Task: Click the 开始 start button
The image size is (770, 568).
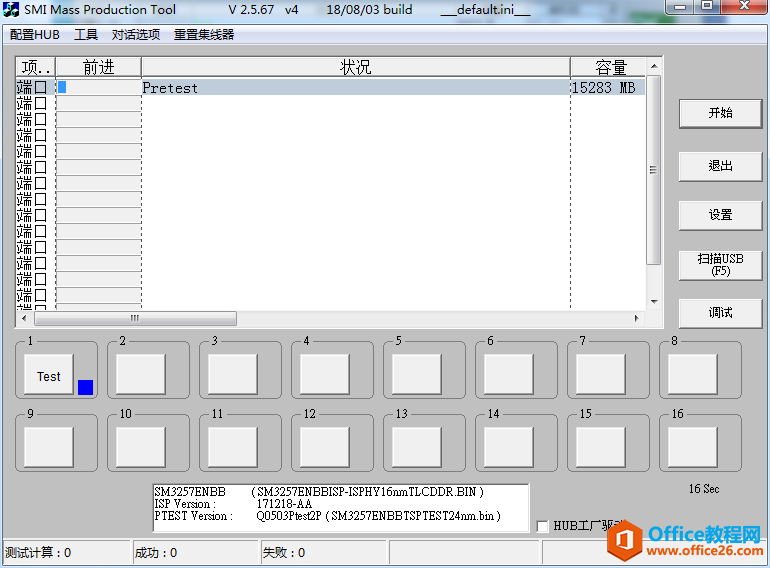Action: tap(720, 113)
